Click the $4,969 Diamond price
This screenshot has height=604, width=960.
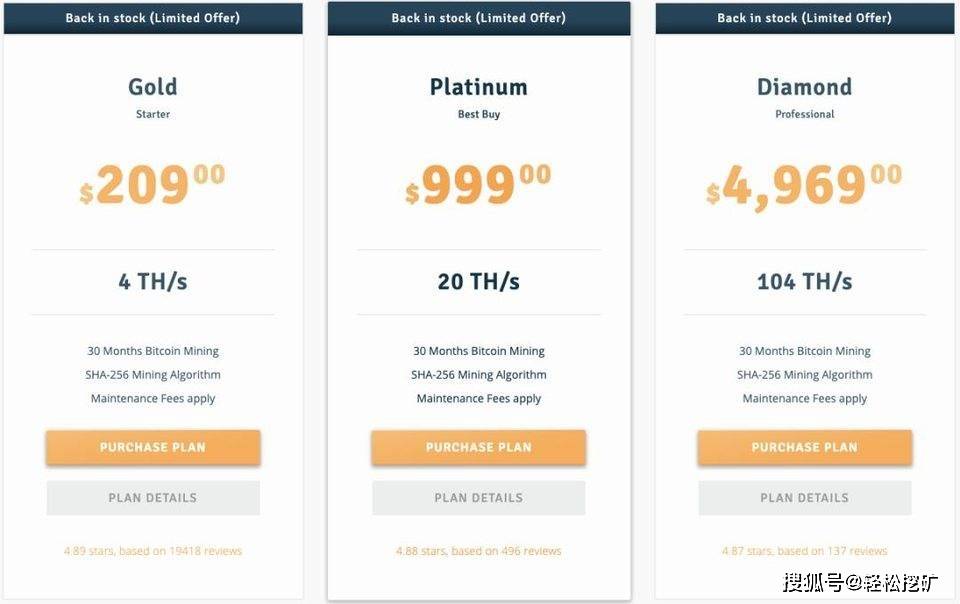coord(805,184)
